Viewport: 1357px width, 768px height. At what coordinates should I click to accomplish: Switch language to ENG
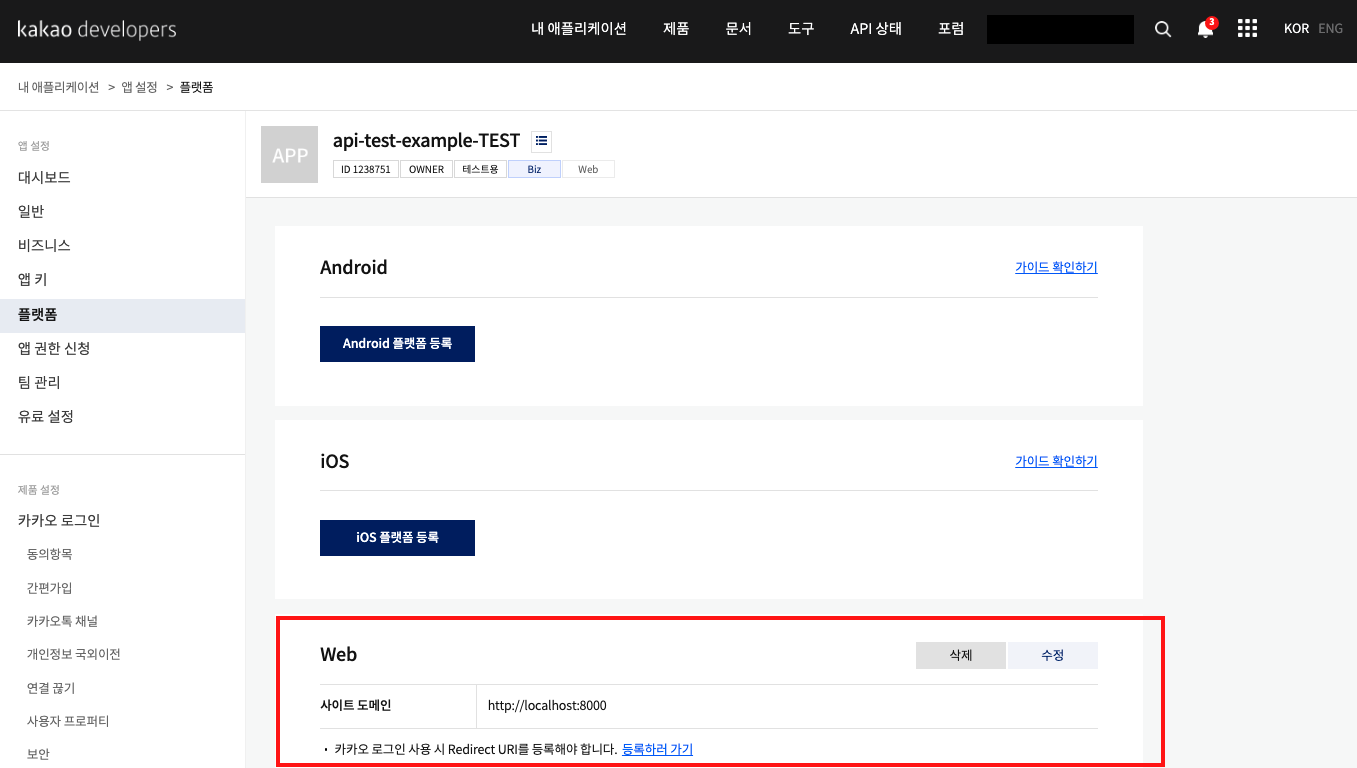(x=1330, y=29)
